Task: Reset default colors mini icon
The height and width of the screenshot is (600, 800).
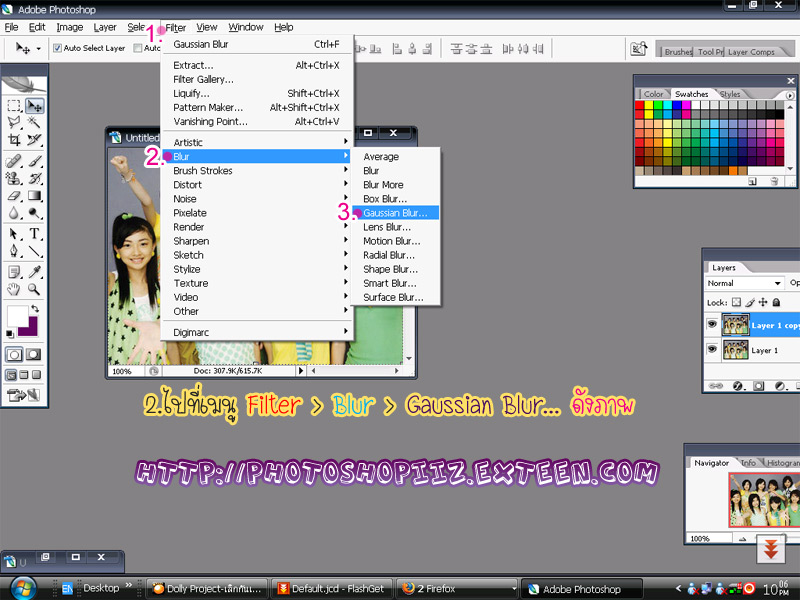Action: pyautogui.click(x=9, y=334)
